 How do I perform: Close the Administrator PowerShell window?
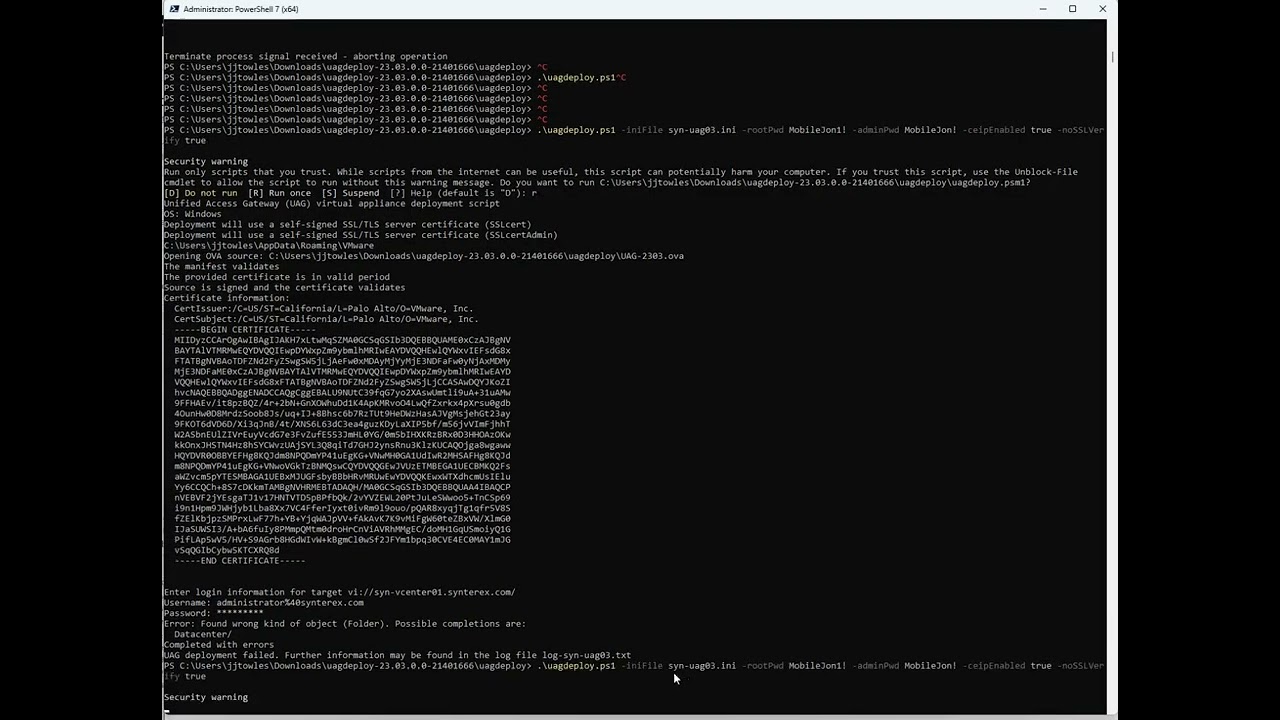click(1103, 9)
